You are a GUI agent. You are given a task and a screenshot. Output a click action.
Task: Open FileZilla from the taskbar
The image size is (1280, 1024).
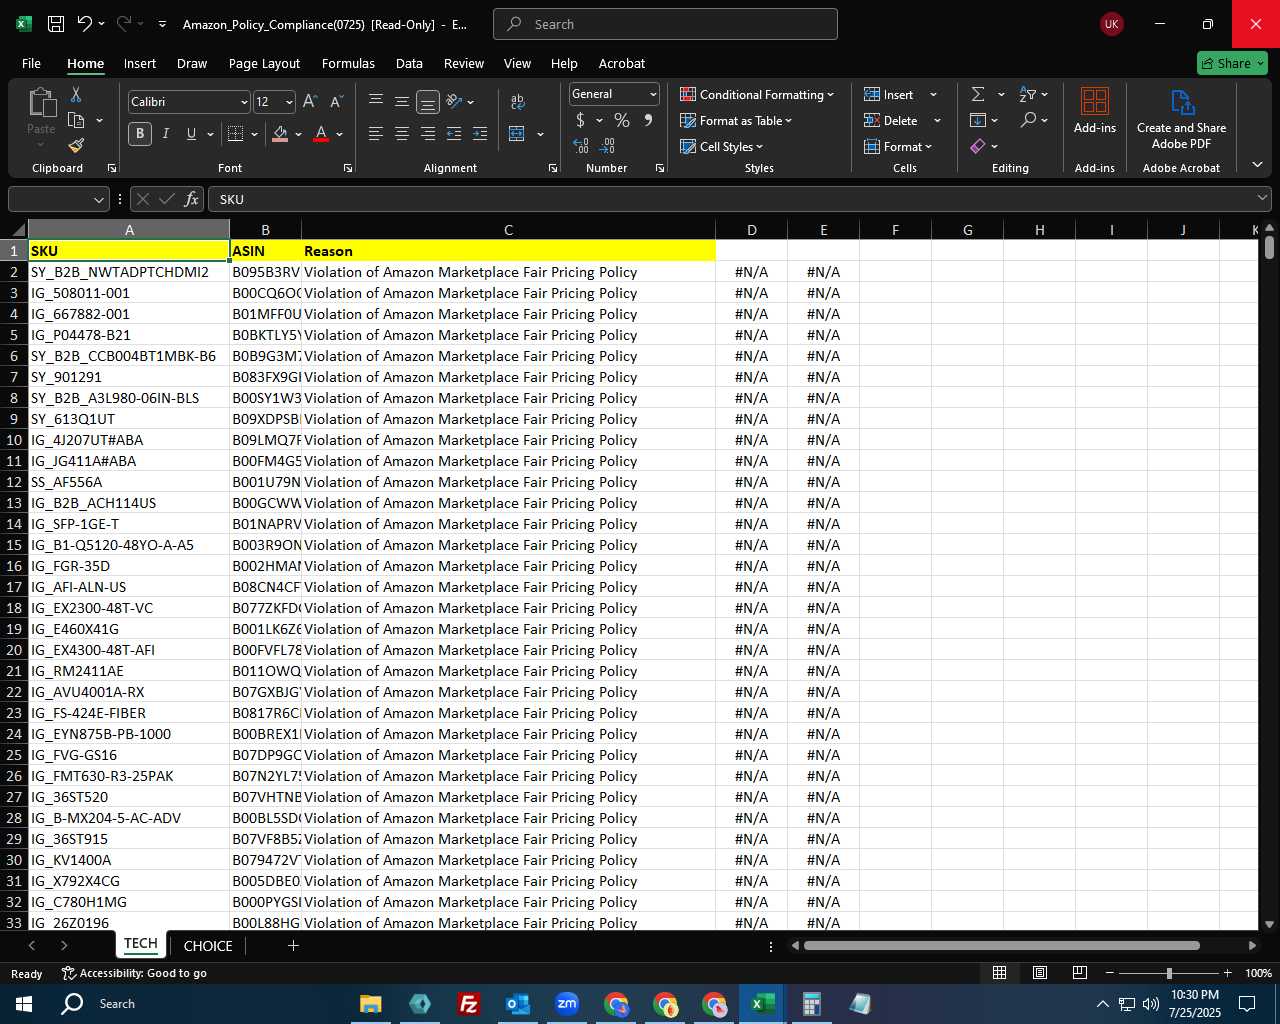468,1004
